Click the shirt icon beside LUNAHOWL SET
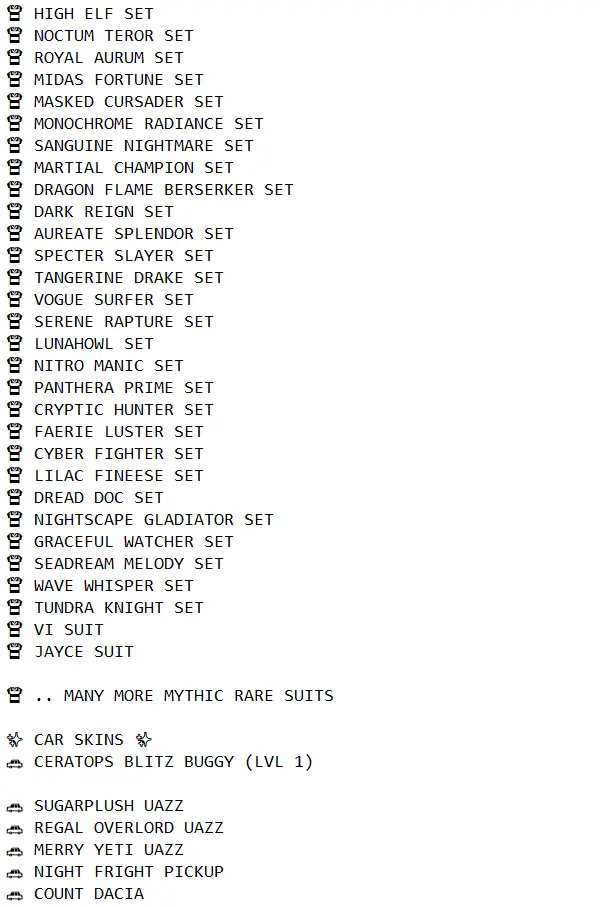 (14, 344)
